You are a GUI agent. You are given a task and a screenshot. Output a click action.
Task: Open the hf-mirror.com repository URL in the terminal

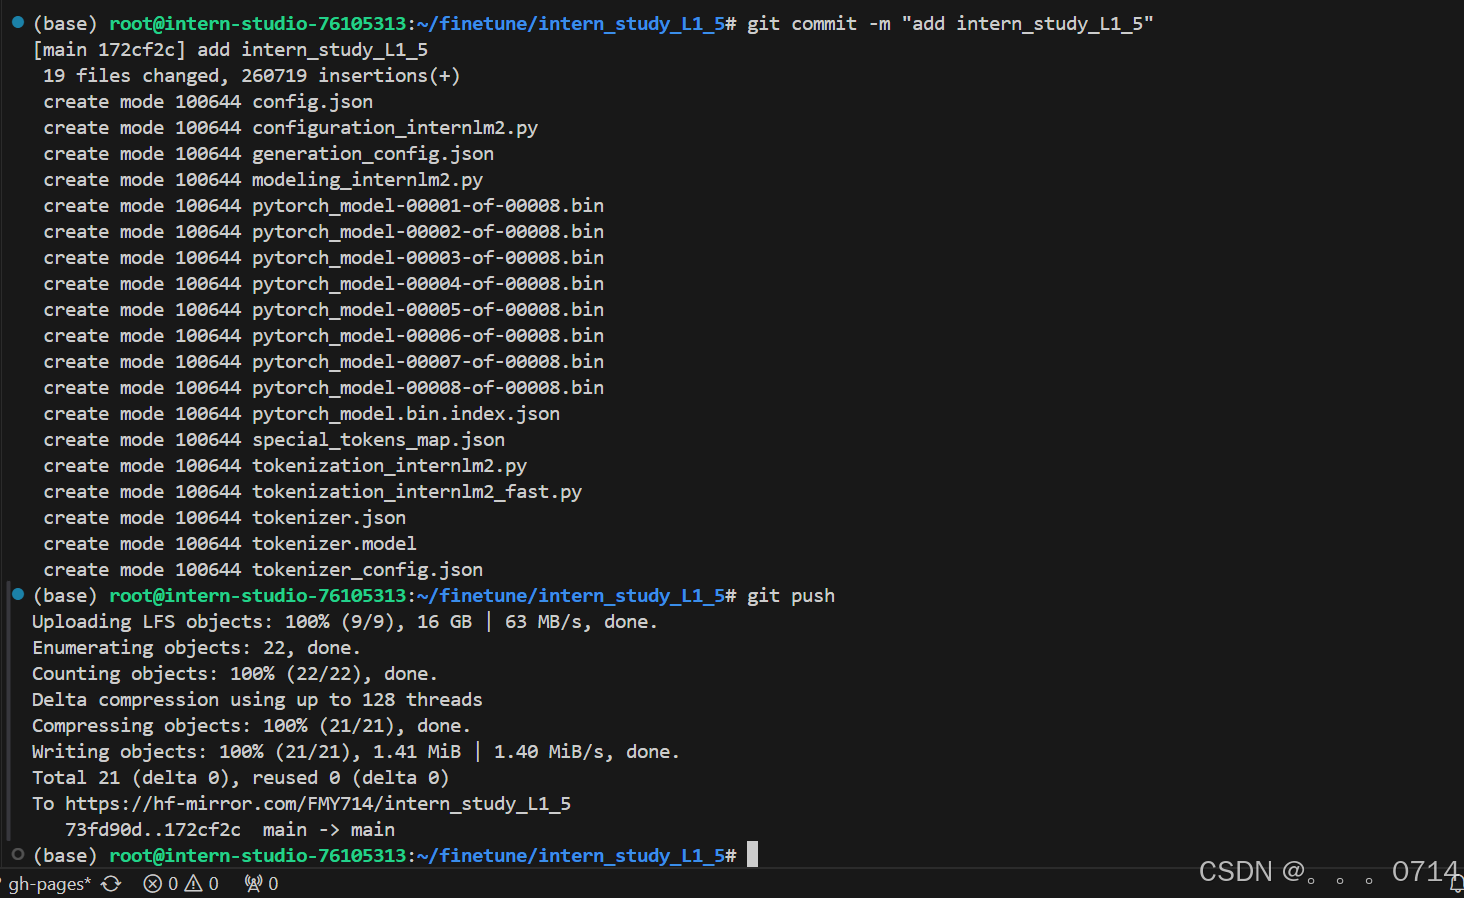318,803
